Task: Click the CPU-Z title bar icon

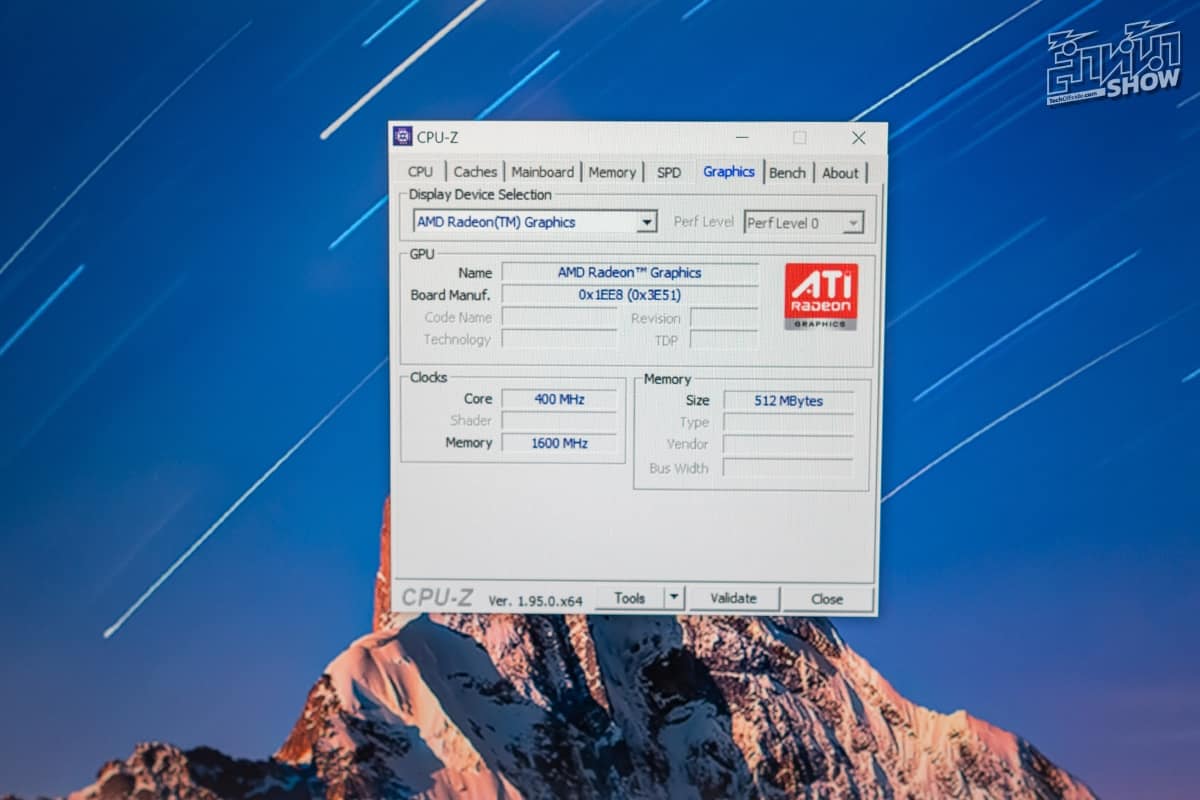Action: point(403,137)
